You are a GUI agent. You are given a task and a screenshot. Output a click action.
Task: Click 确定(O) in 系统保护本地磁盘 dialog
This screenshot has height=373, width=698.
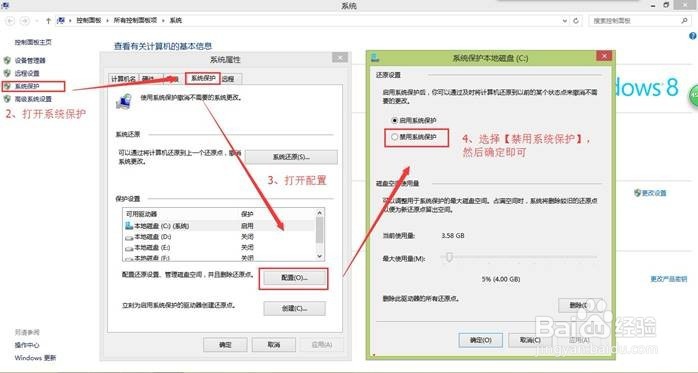click(481, 340)
